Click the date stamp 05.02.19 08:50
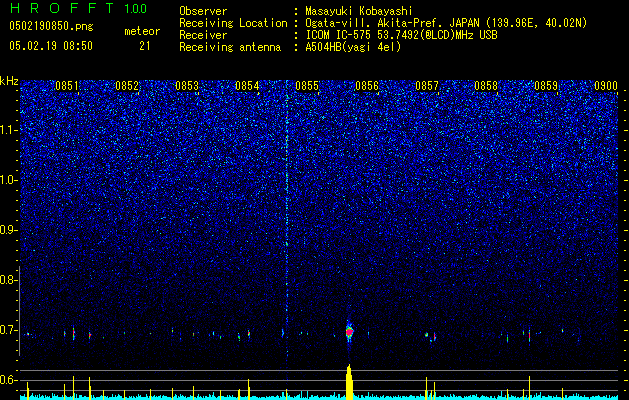Viewport: 629px width, 400px height. tap(51, 46)
